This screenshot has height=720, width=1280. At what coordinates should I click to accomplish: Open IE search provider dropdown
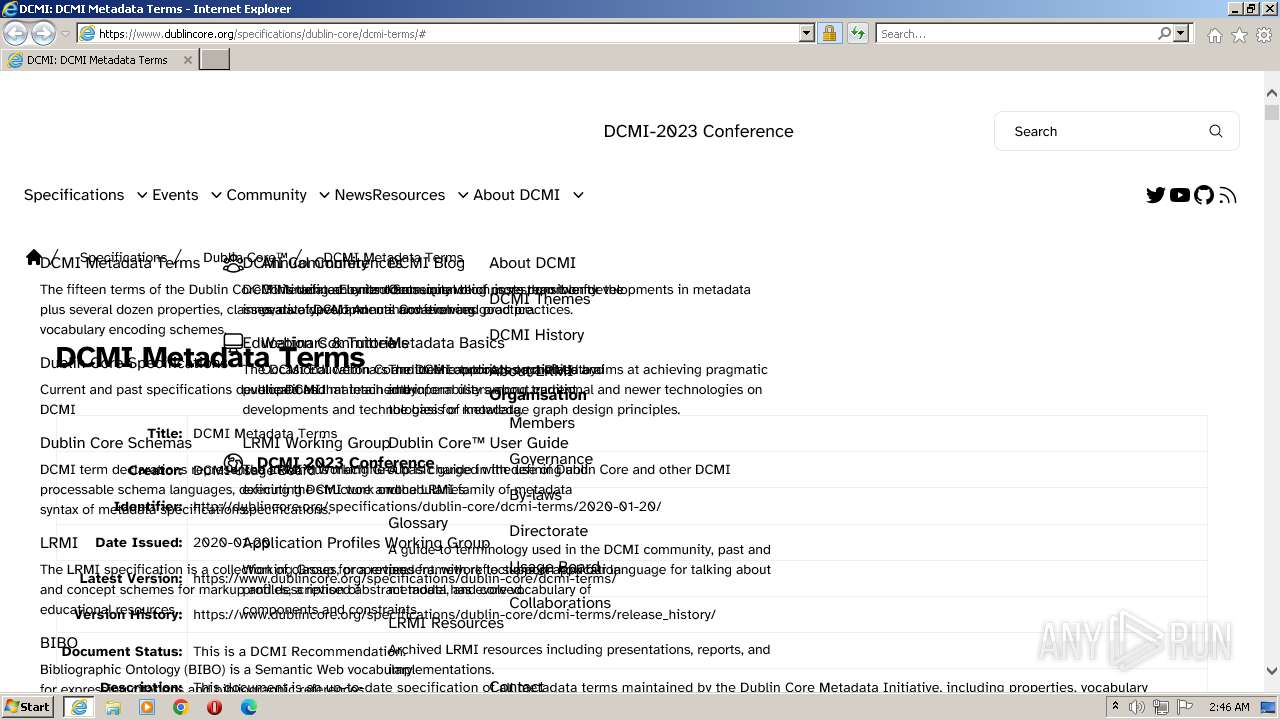pos(1181,33)
